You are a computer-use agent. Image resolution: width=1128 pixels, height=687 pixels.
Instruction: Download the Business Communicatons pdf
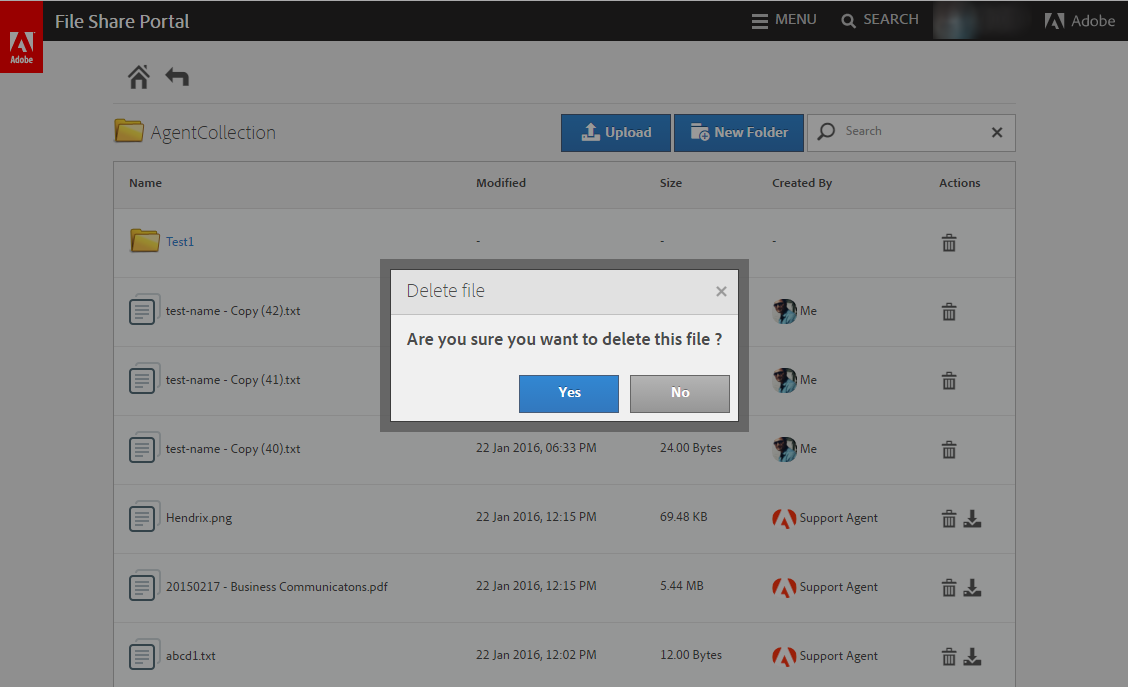click(x=972, y=587)
